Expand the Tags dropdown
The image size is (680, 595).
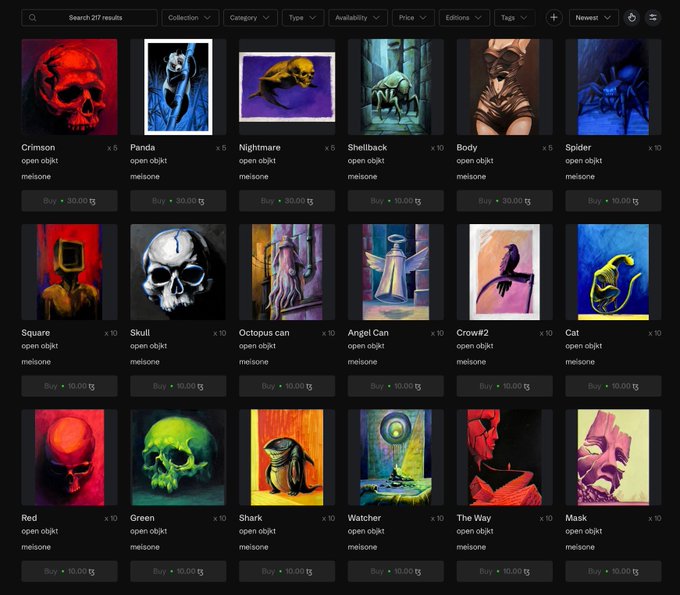514,18
